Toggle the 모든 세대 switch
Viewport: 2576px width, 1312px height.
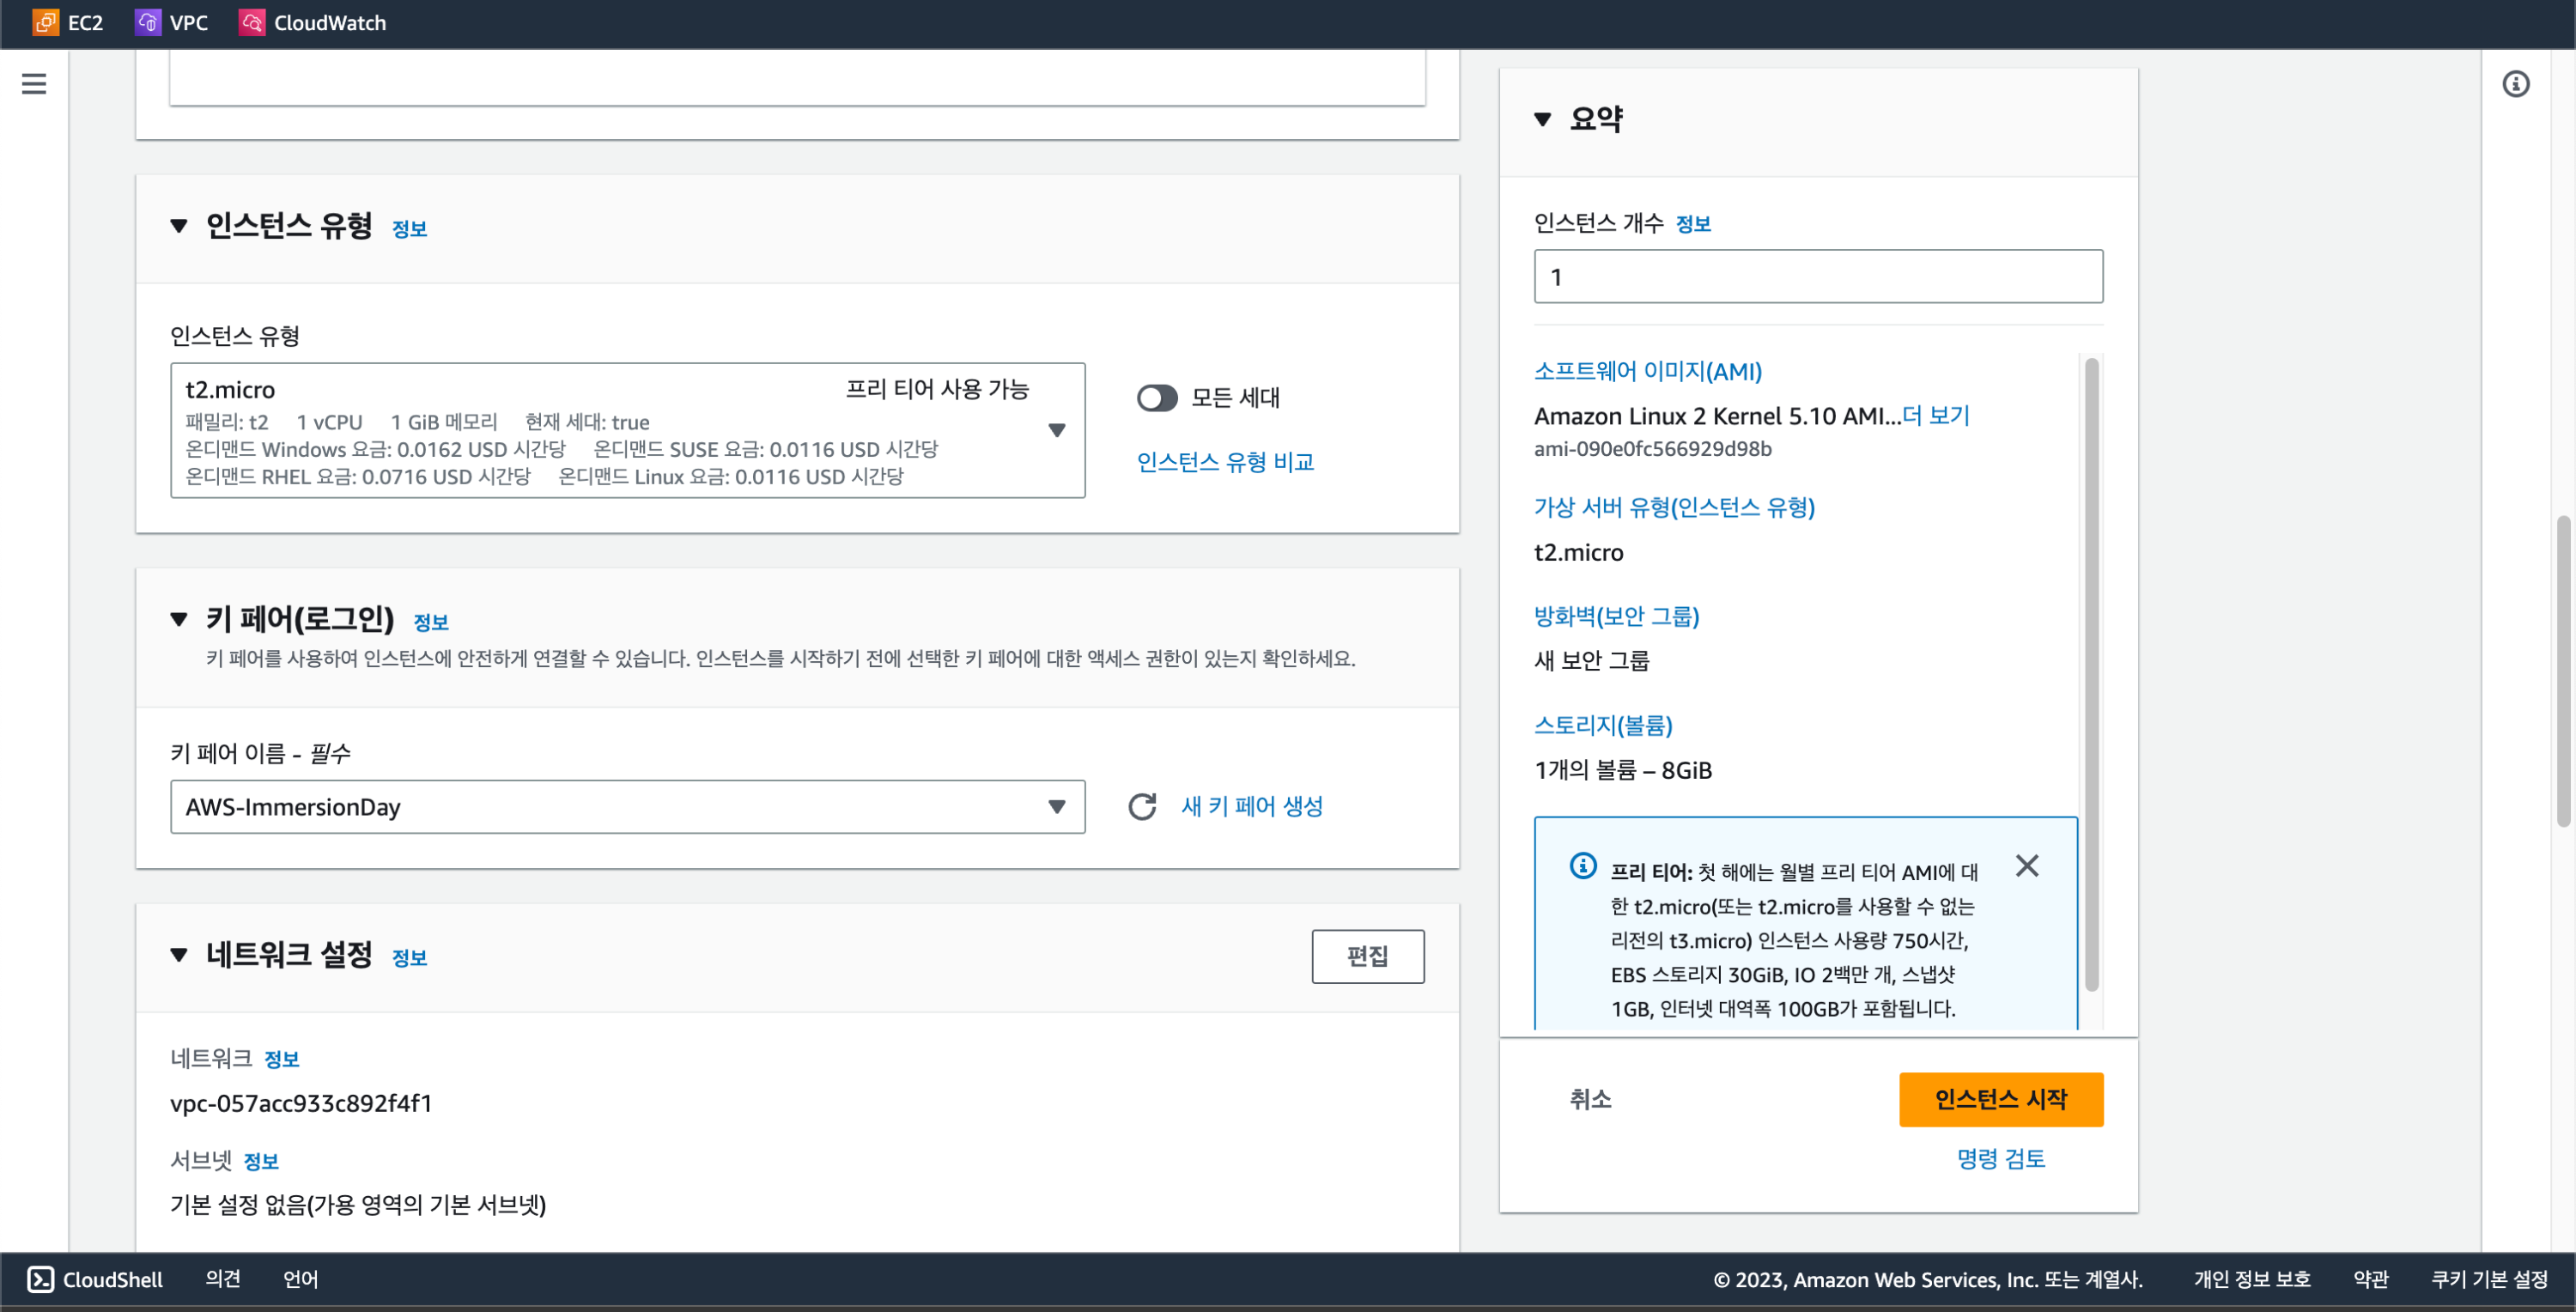pyautogui.click(x=1157, y=398)
